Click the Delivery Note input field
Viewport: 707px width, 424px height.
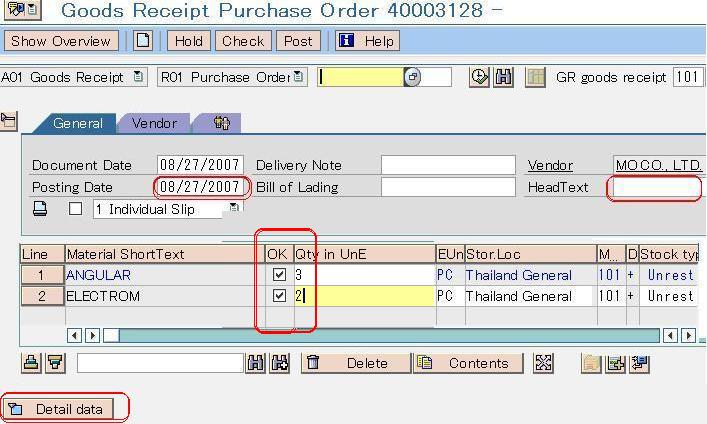(448, 165)
